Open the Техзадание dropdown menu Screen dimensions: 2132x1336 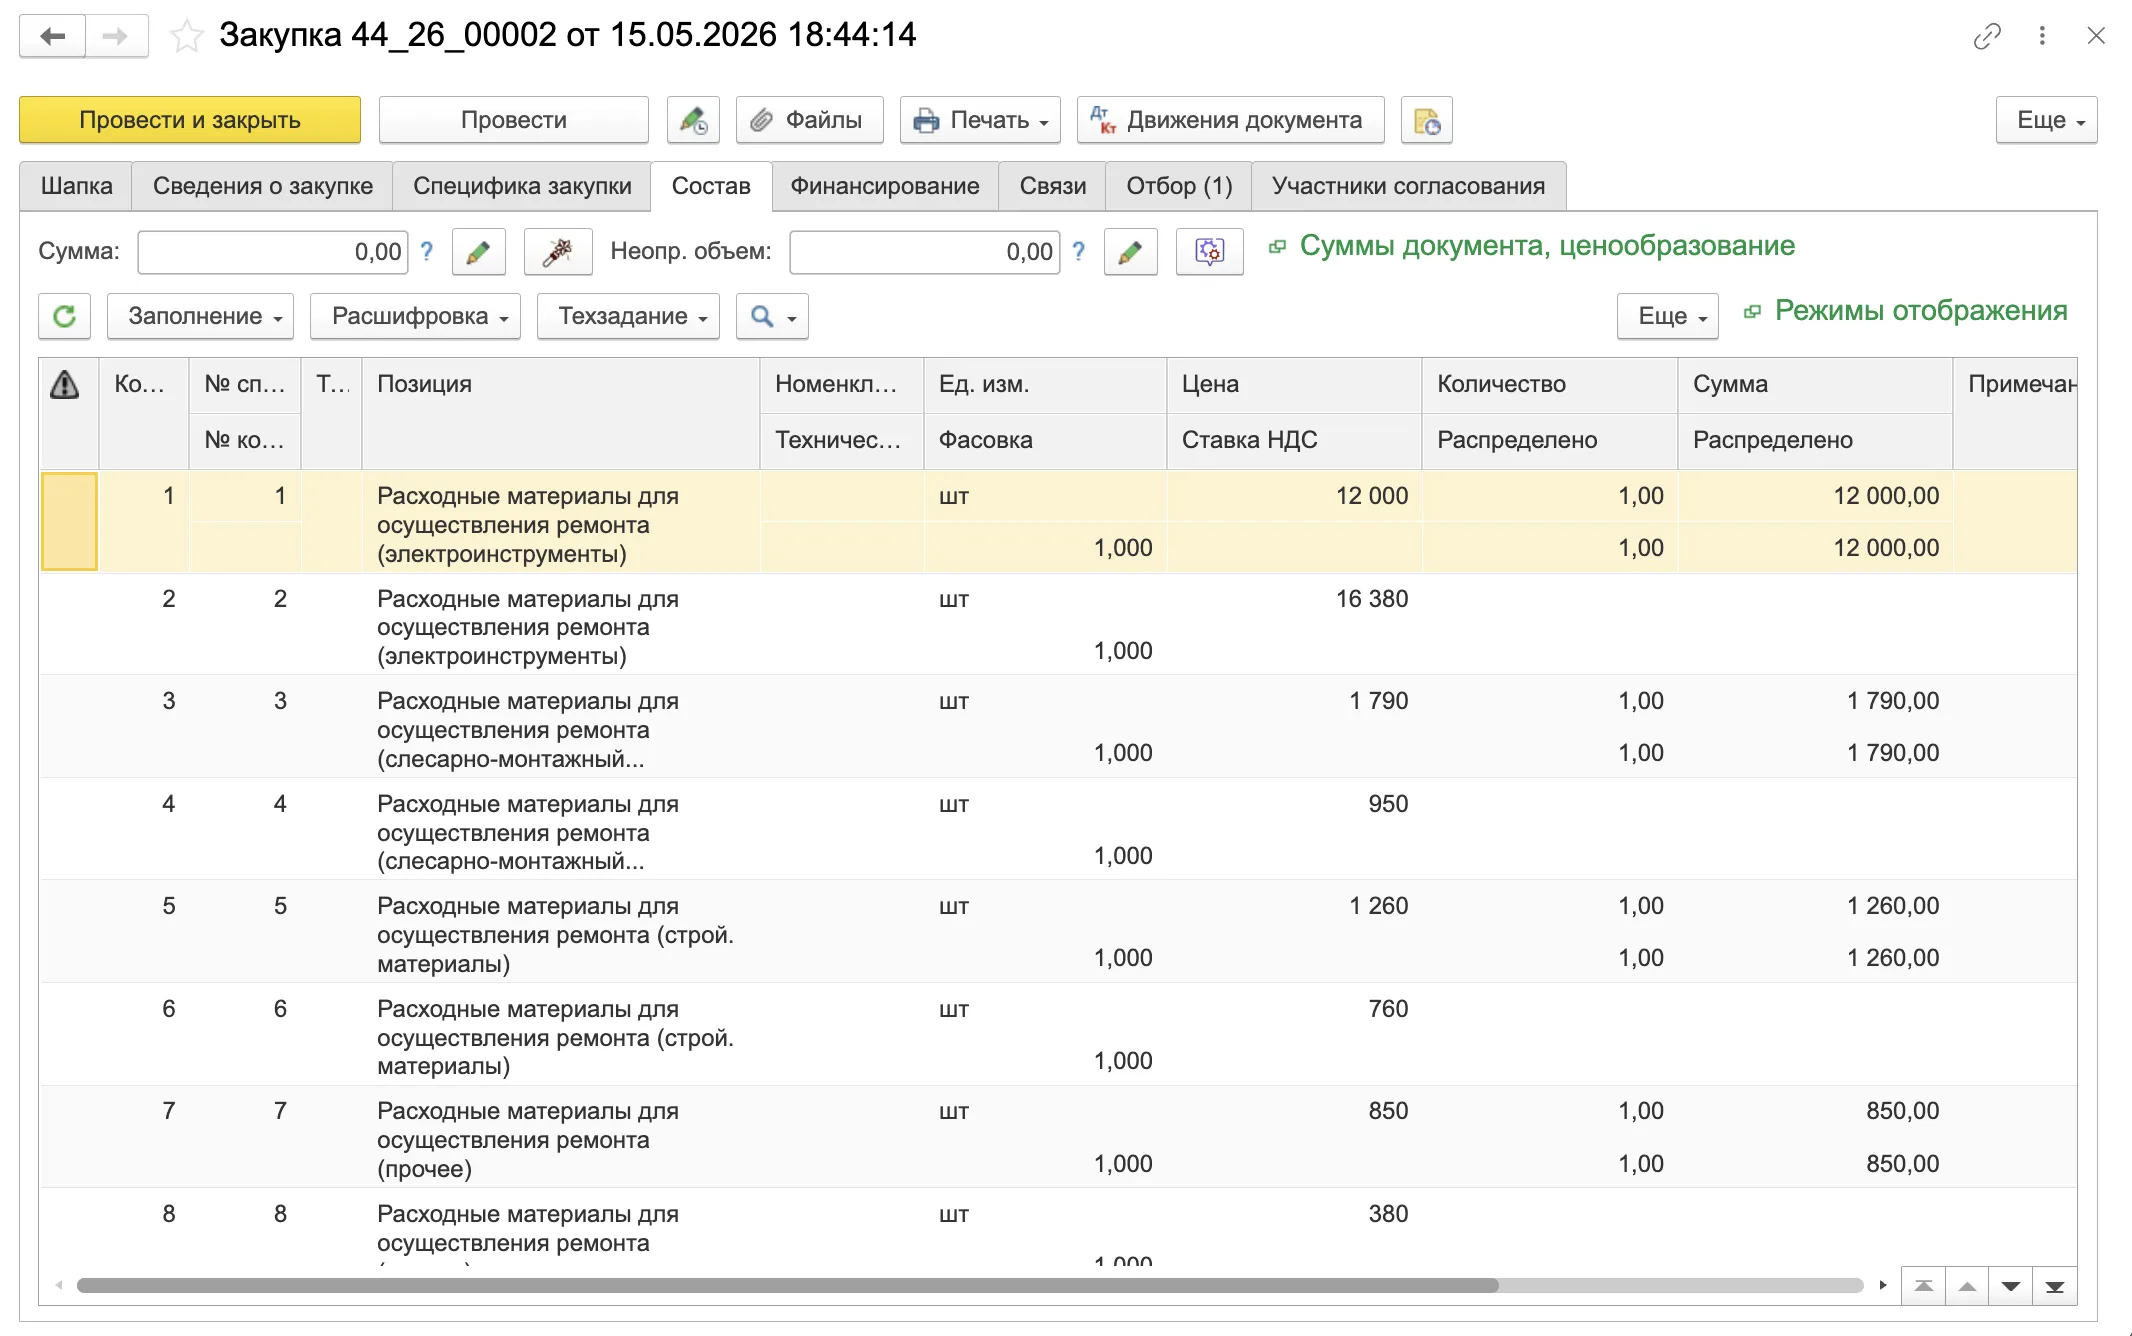coord(629,316)
